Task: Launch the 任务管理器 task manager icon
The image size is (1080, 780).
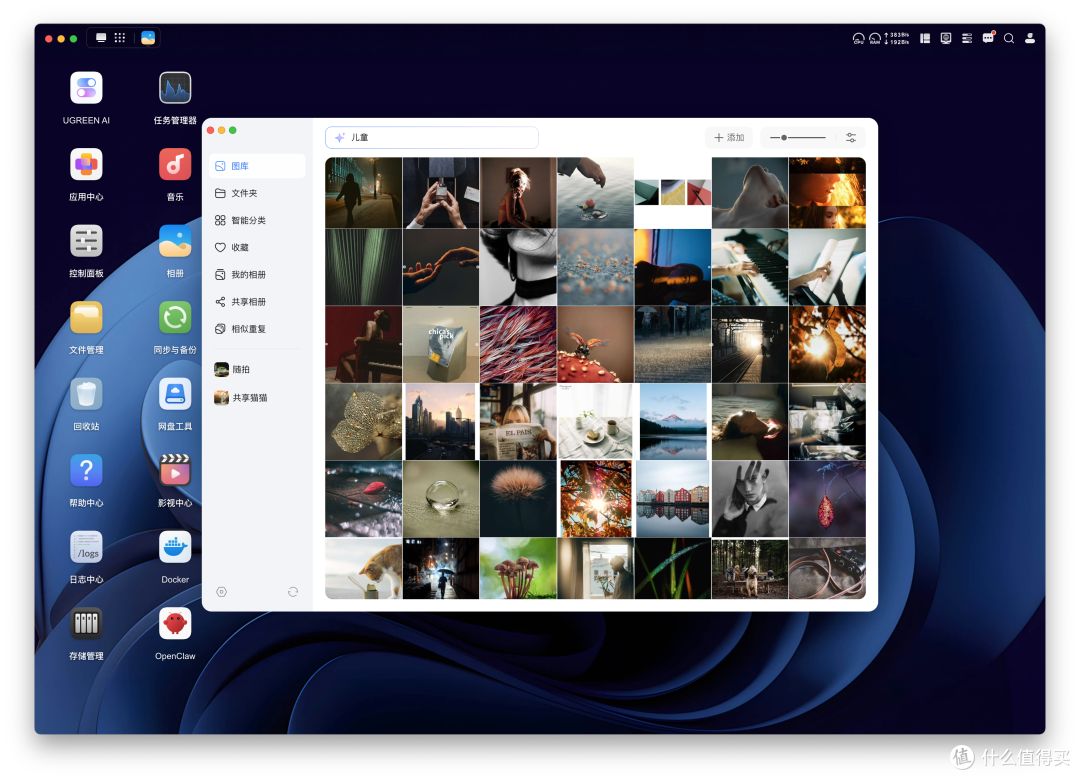Action: pyautogui.click(x=175, y=89)
